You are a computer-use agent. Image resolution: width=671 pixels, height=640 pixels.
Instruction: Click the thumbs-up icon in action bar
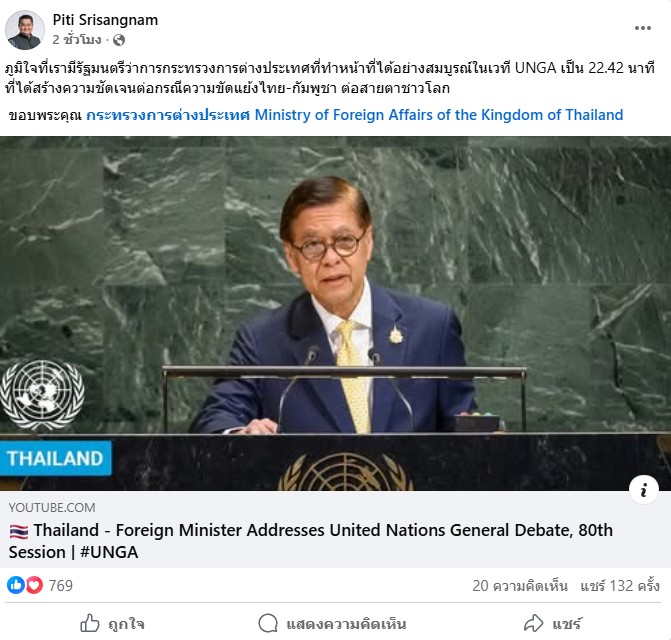(x=90, y=623)
